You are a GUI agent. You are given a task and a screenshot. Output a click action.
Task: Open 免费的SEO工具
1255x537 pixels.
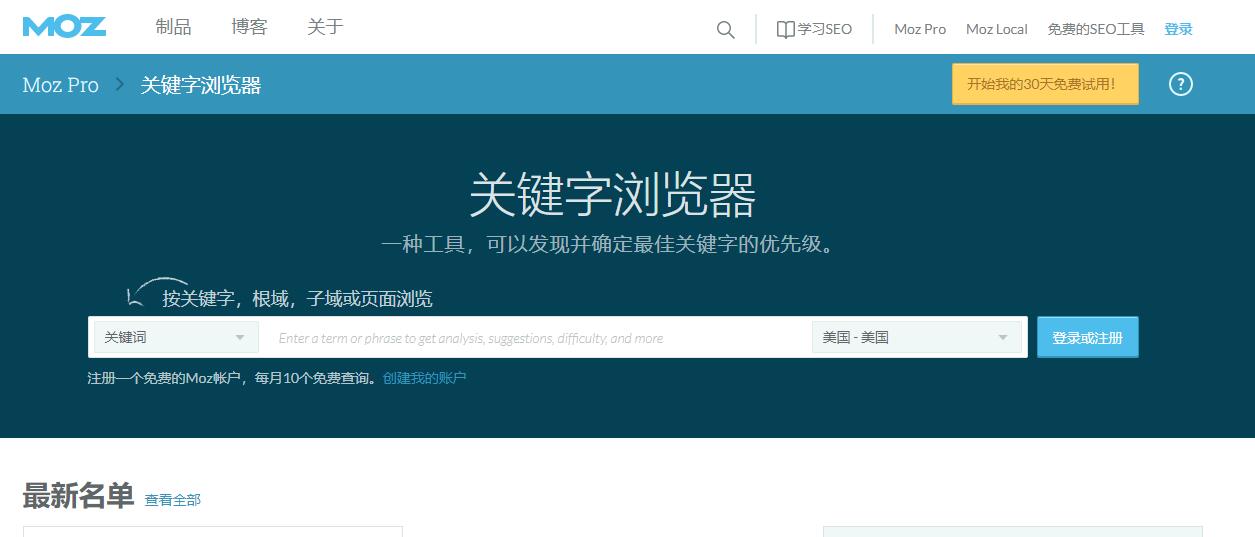pyautogui.click(x=1096, y=29)
